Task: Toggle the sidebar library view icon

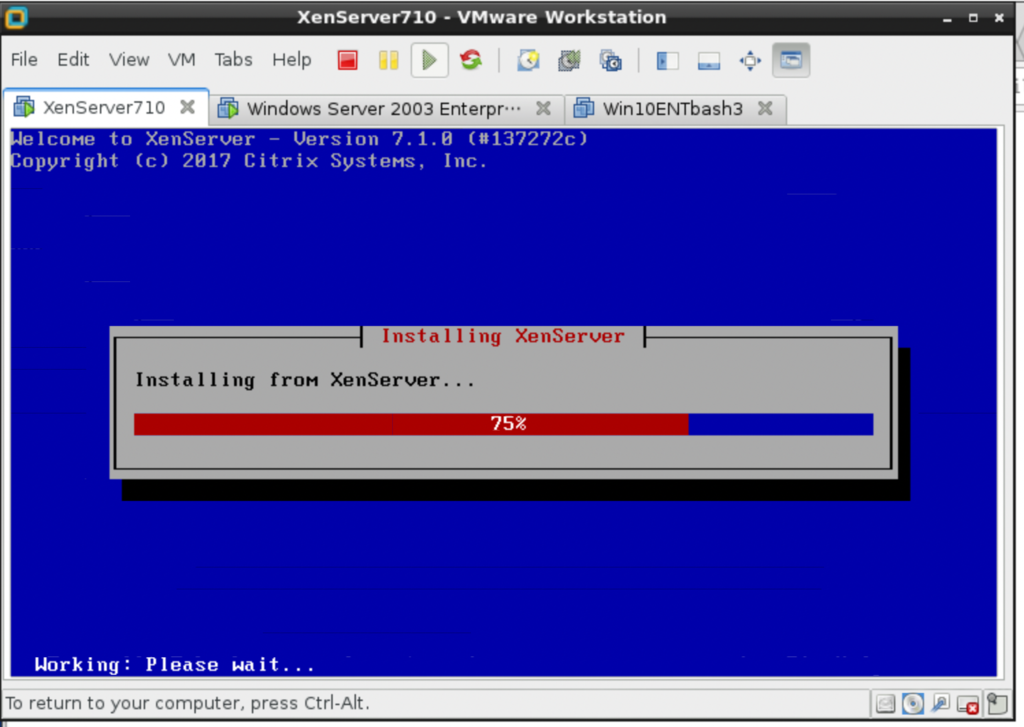Action: pyautogui.click(x=667, y=61)
